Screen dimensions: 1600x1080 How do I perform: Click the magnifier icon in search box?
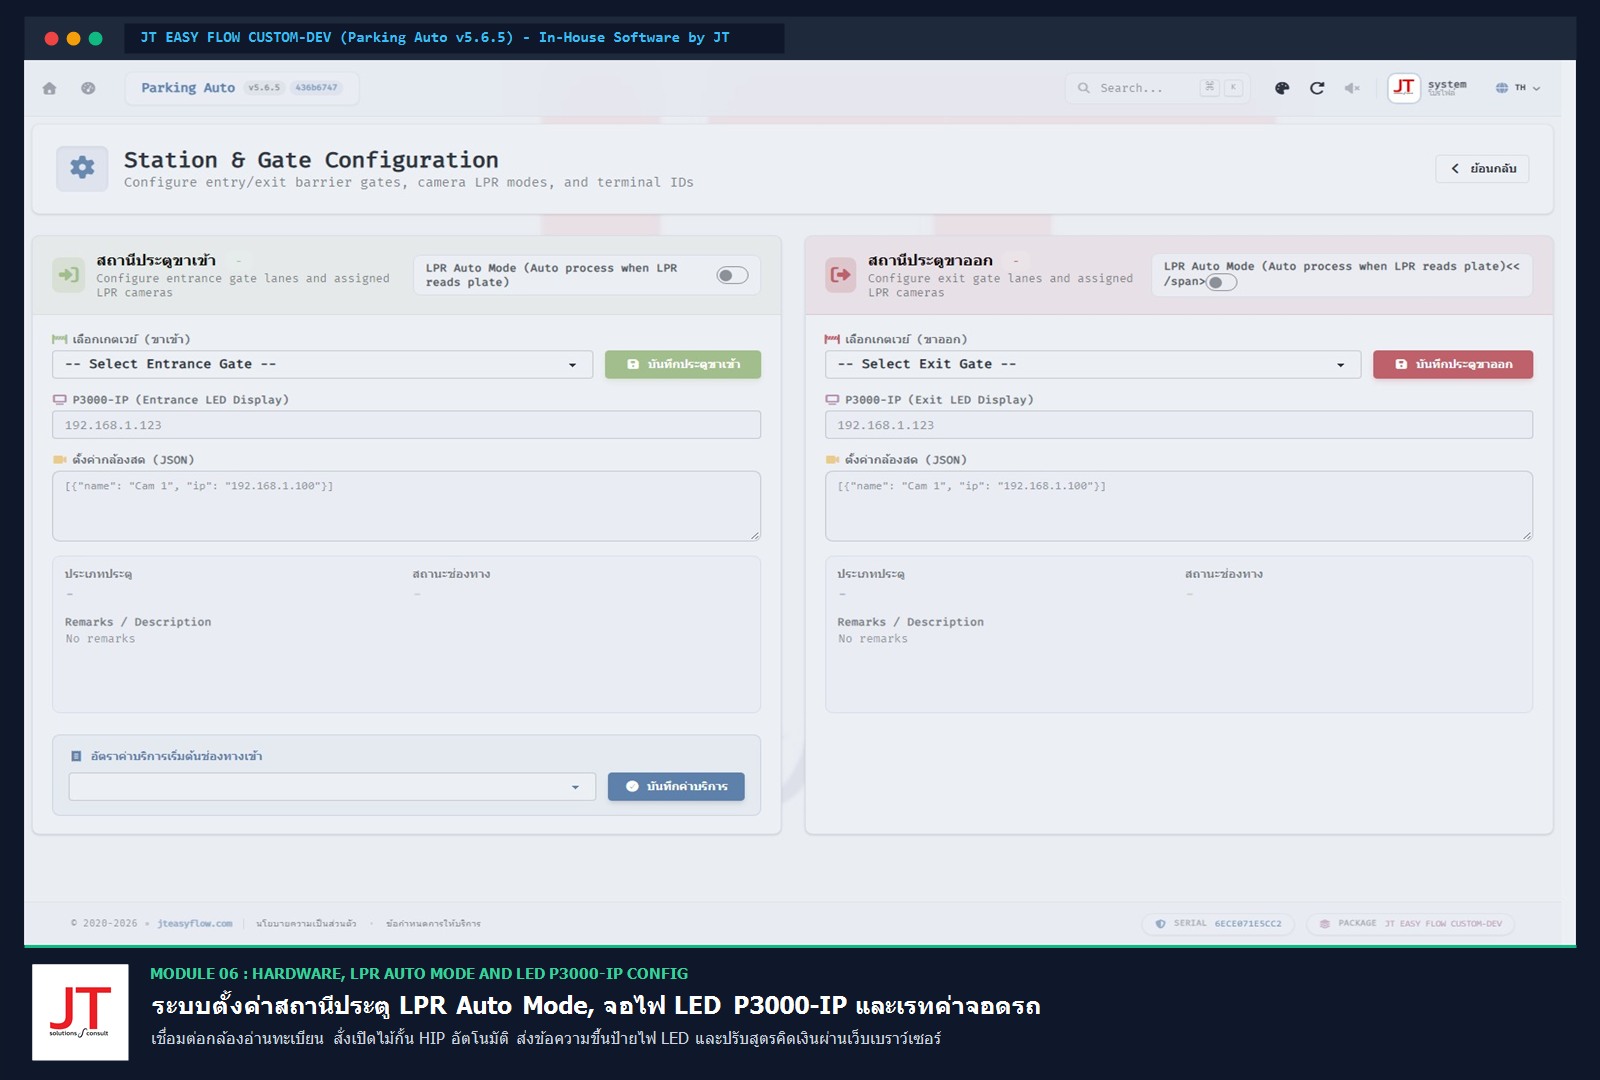click(1083, 88)
